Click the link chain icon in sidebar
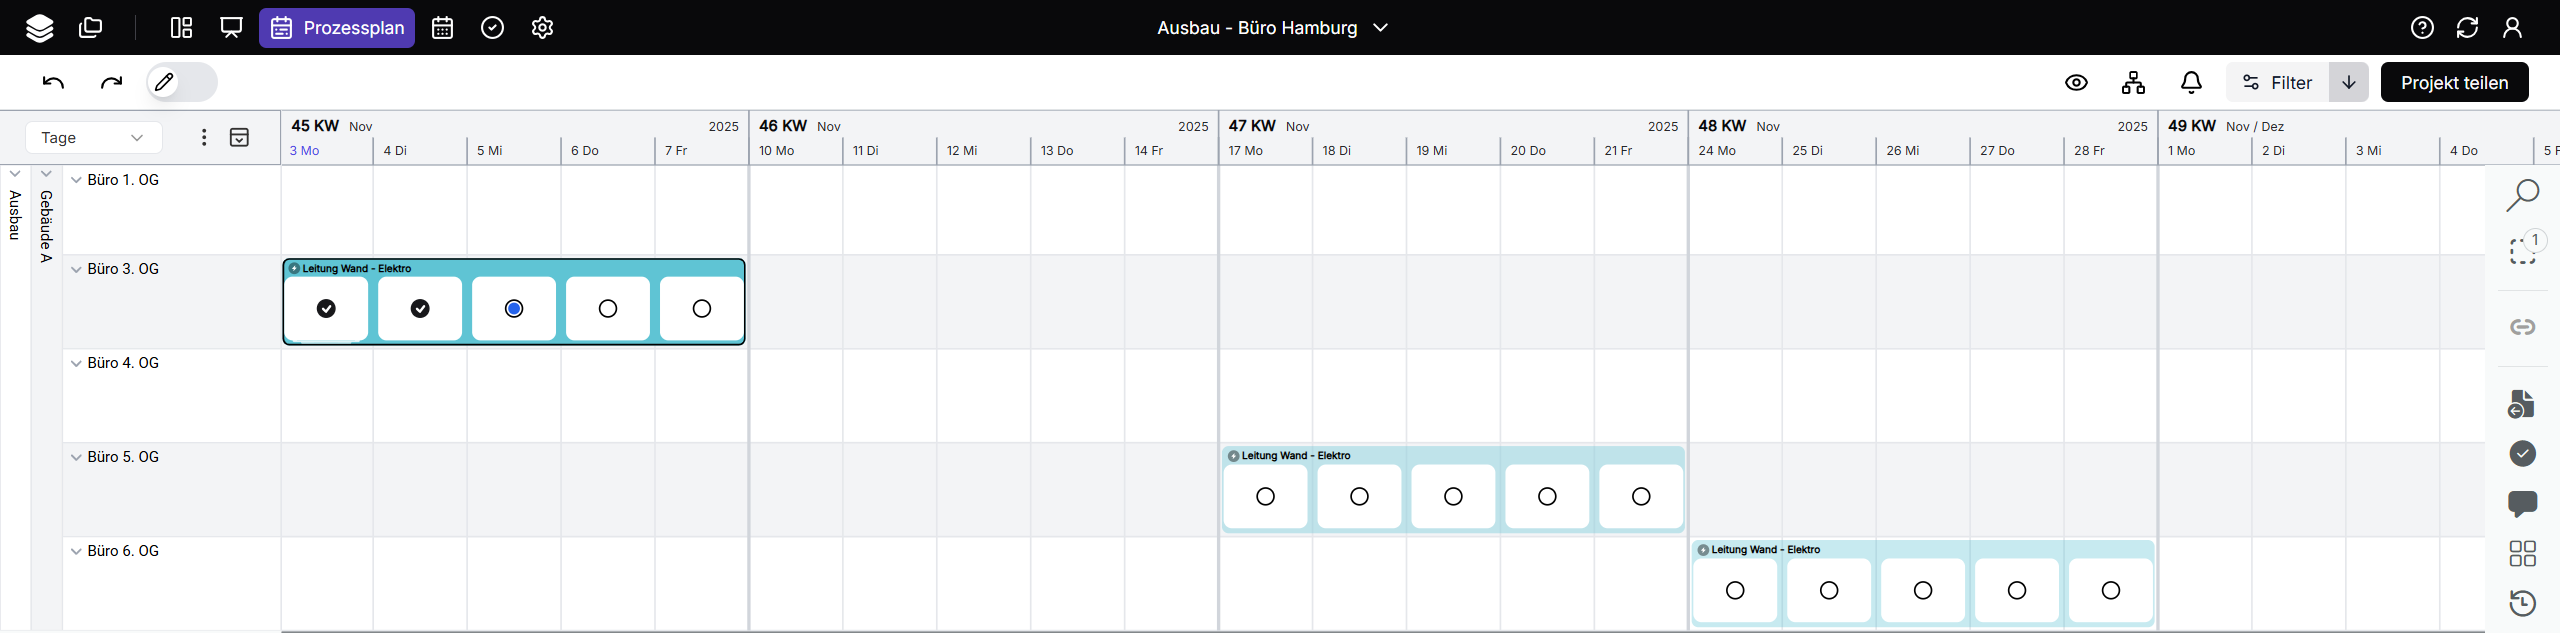The width and height of the screenshot is (2560, 633). [2522, 327]
